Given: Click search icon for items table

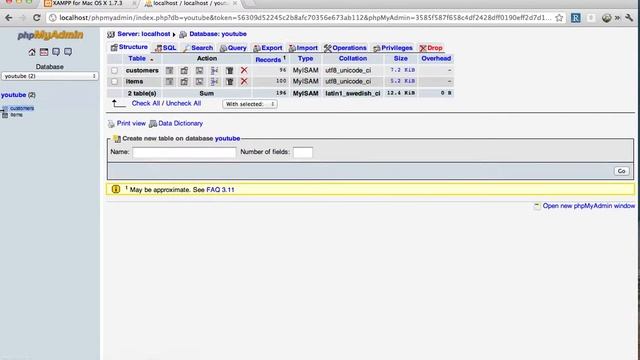Looking at the screenshot, I should coord(199,81).
